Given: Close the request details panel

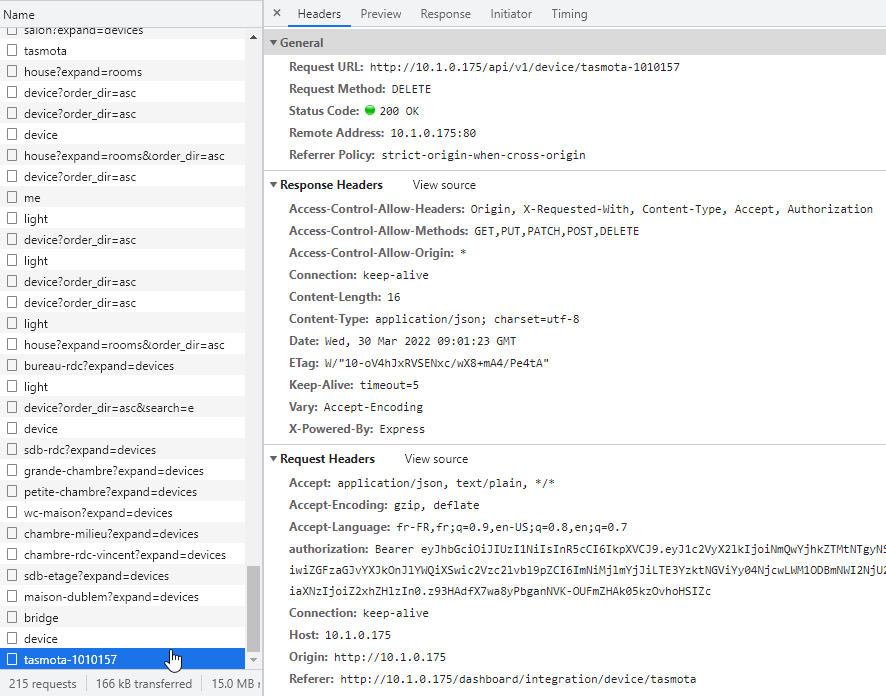Looking at the screenshot, I should pyautogui.click(x=277, y=13).
